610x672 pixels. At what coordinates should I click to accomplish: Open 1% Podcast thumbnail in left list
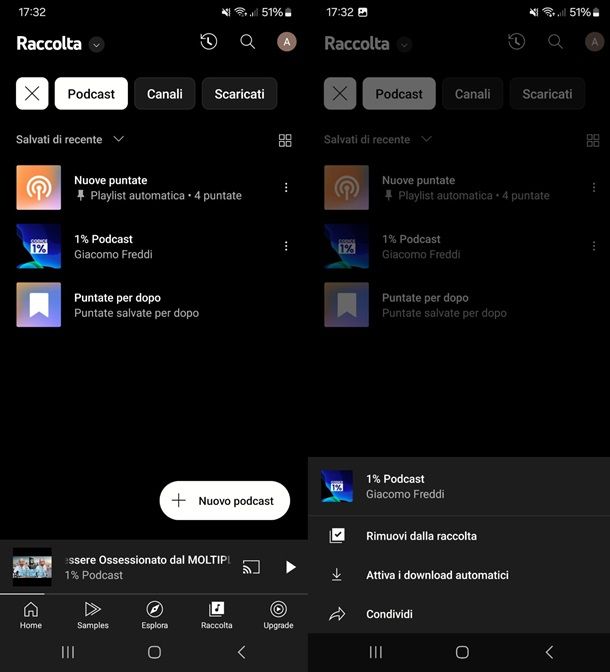[39, 246]
